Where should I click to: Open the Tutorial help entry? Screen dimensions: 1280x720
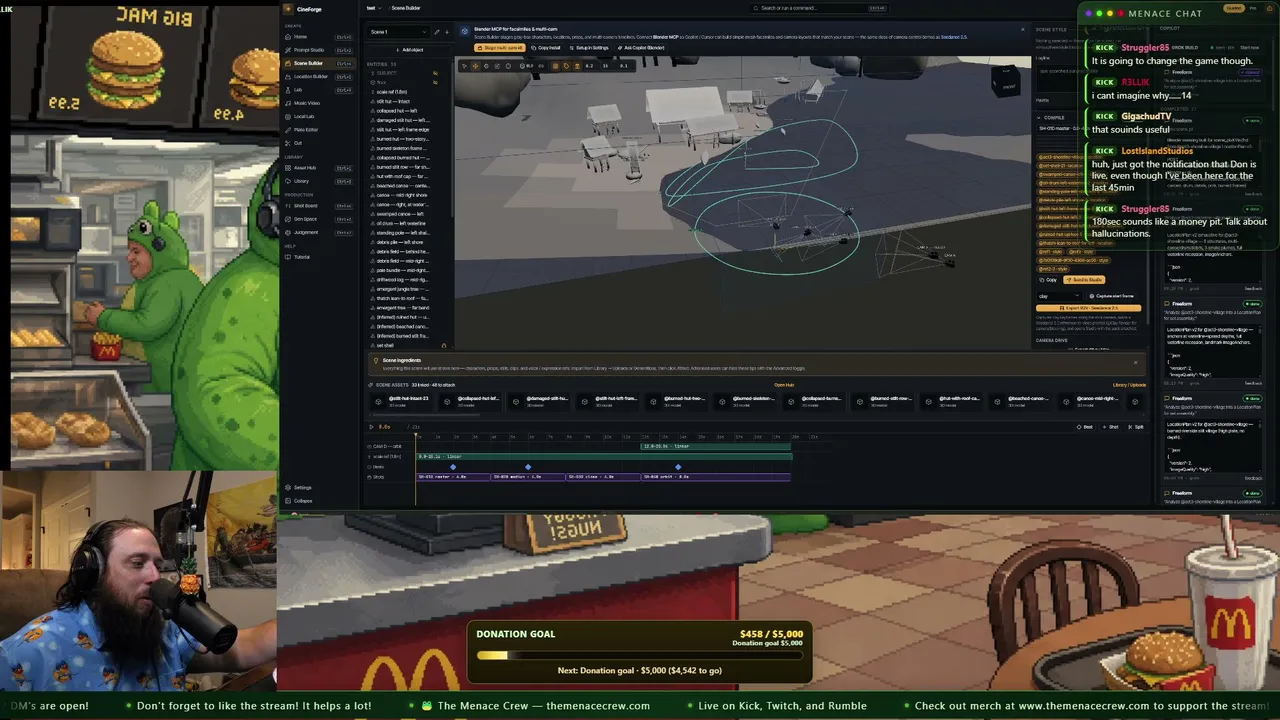tap(318, 257)
